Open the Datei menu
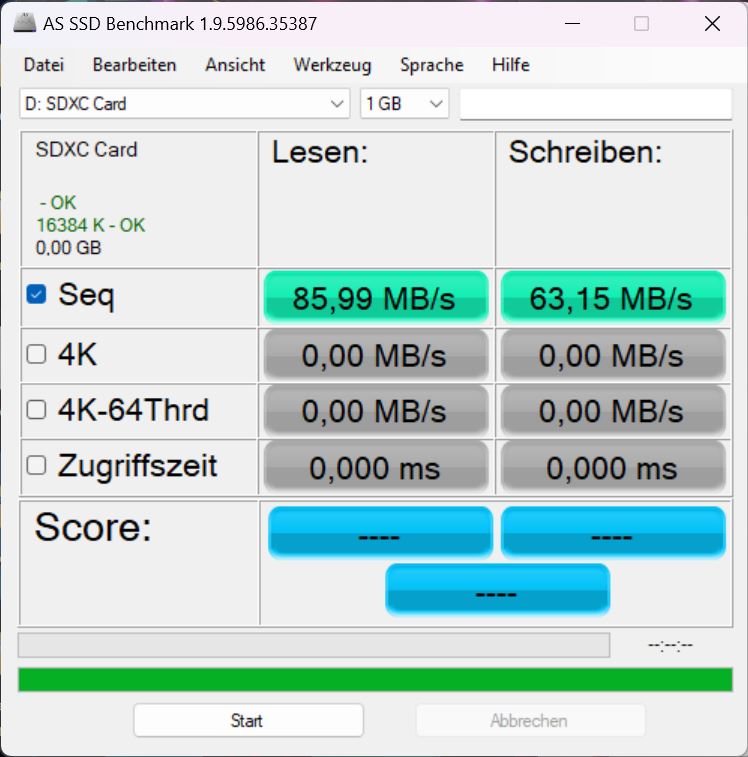748x757 pixels. [x=44, y=65]
